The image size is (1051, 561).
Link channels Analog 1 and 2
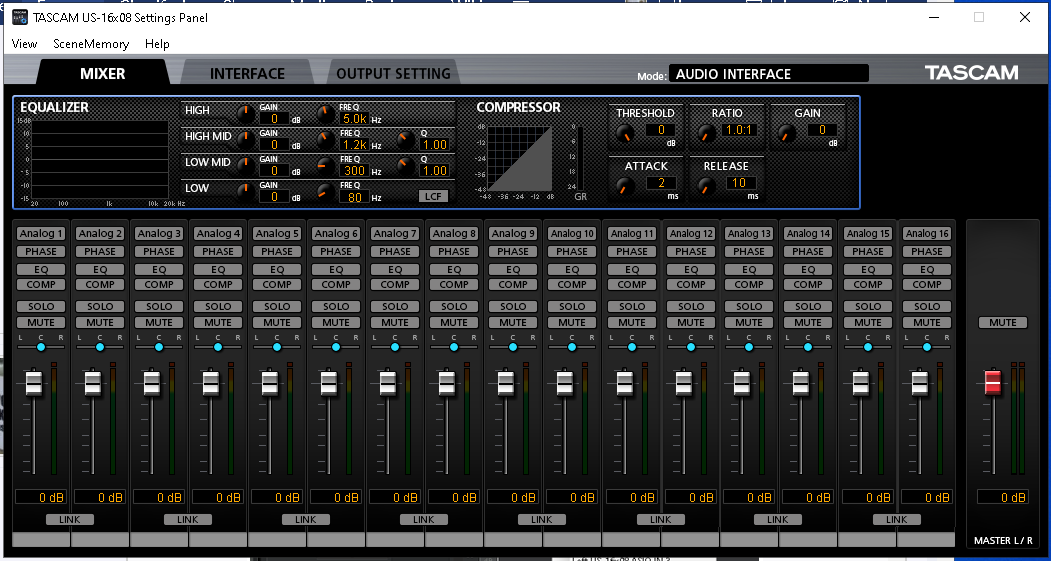click(x=70, y=519)
